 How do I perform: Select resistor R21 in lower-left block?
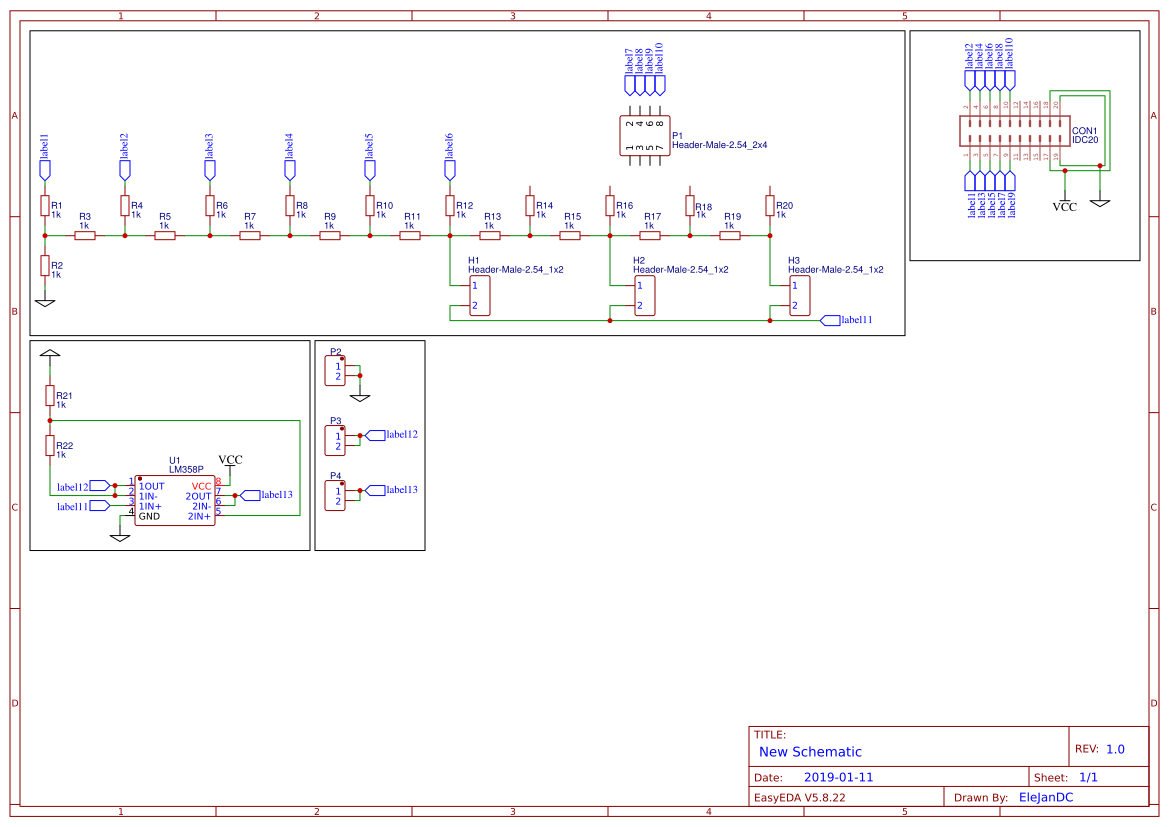[x=50, y=393]
